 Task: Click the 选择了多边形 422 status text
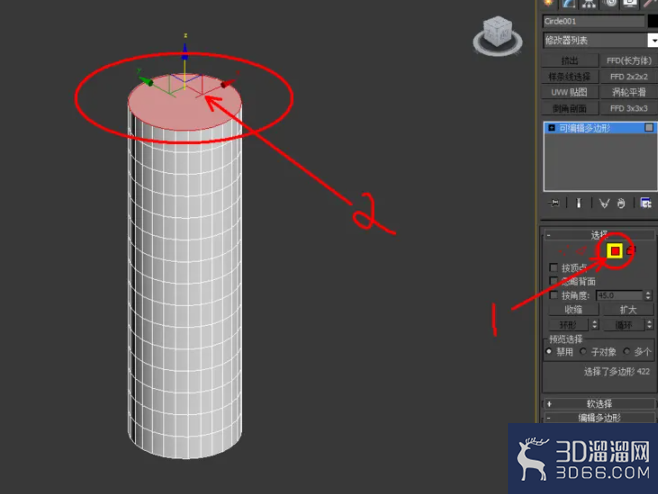pos(616,371)
